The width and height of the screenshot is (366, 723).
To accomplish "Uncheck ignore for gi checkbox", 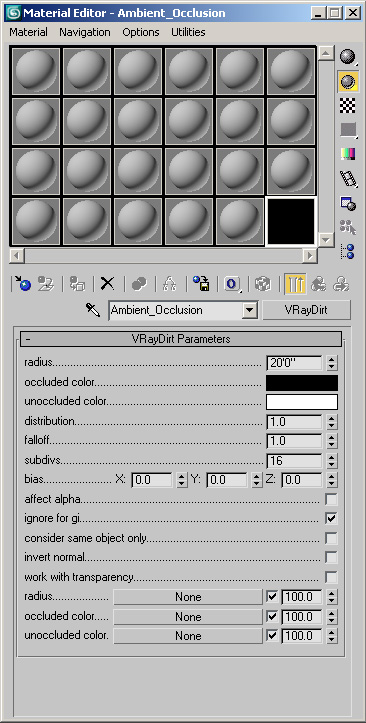I will (331, 518).
